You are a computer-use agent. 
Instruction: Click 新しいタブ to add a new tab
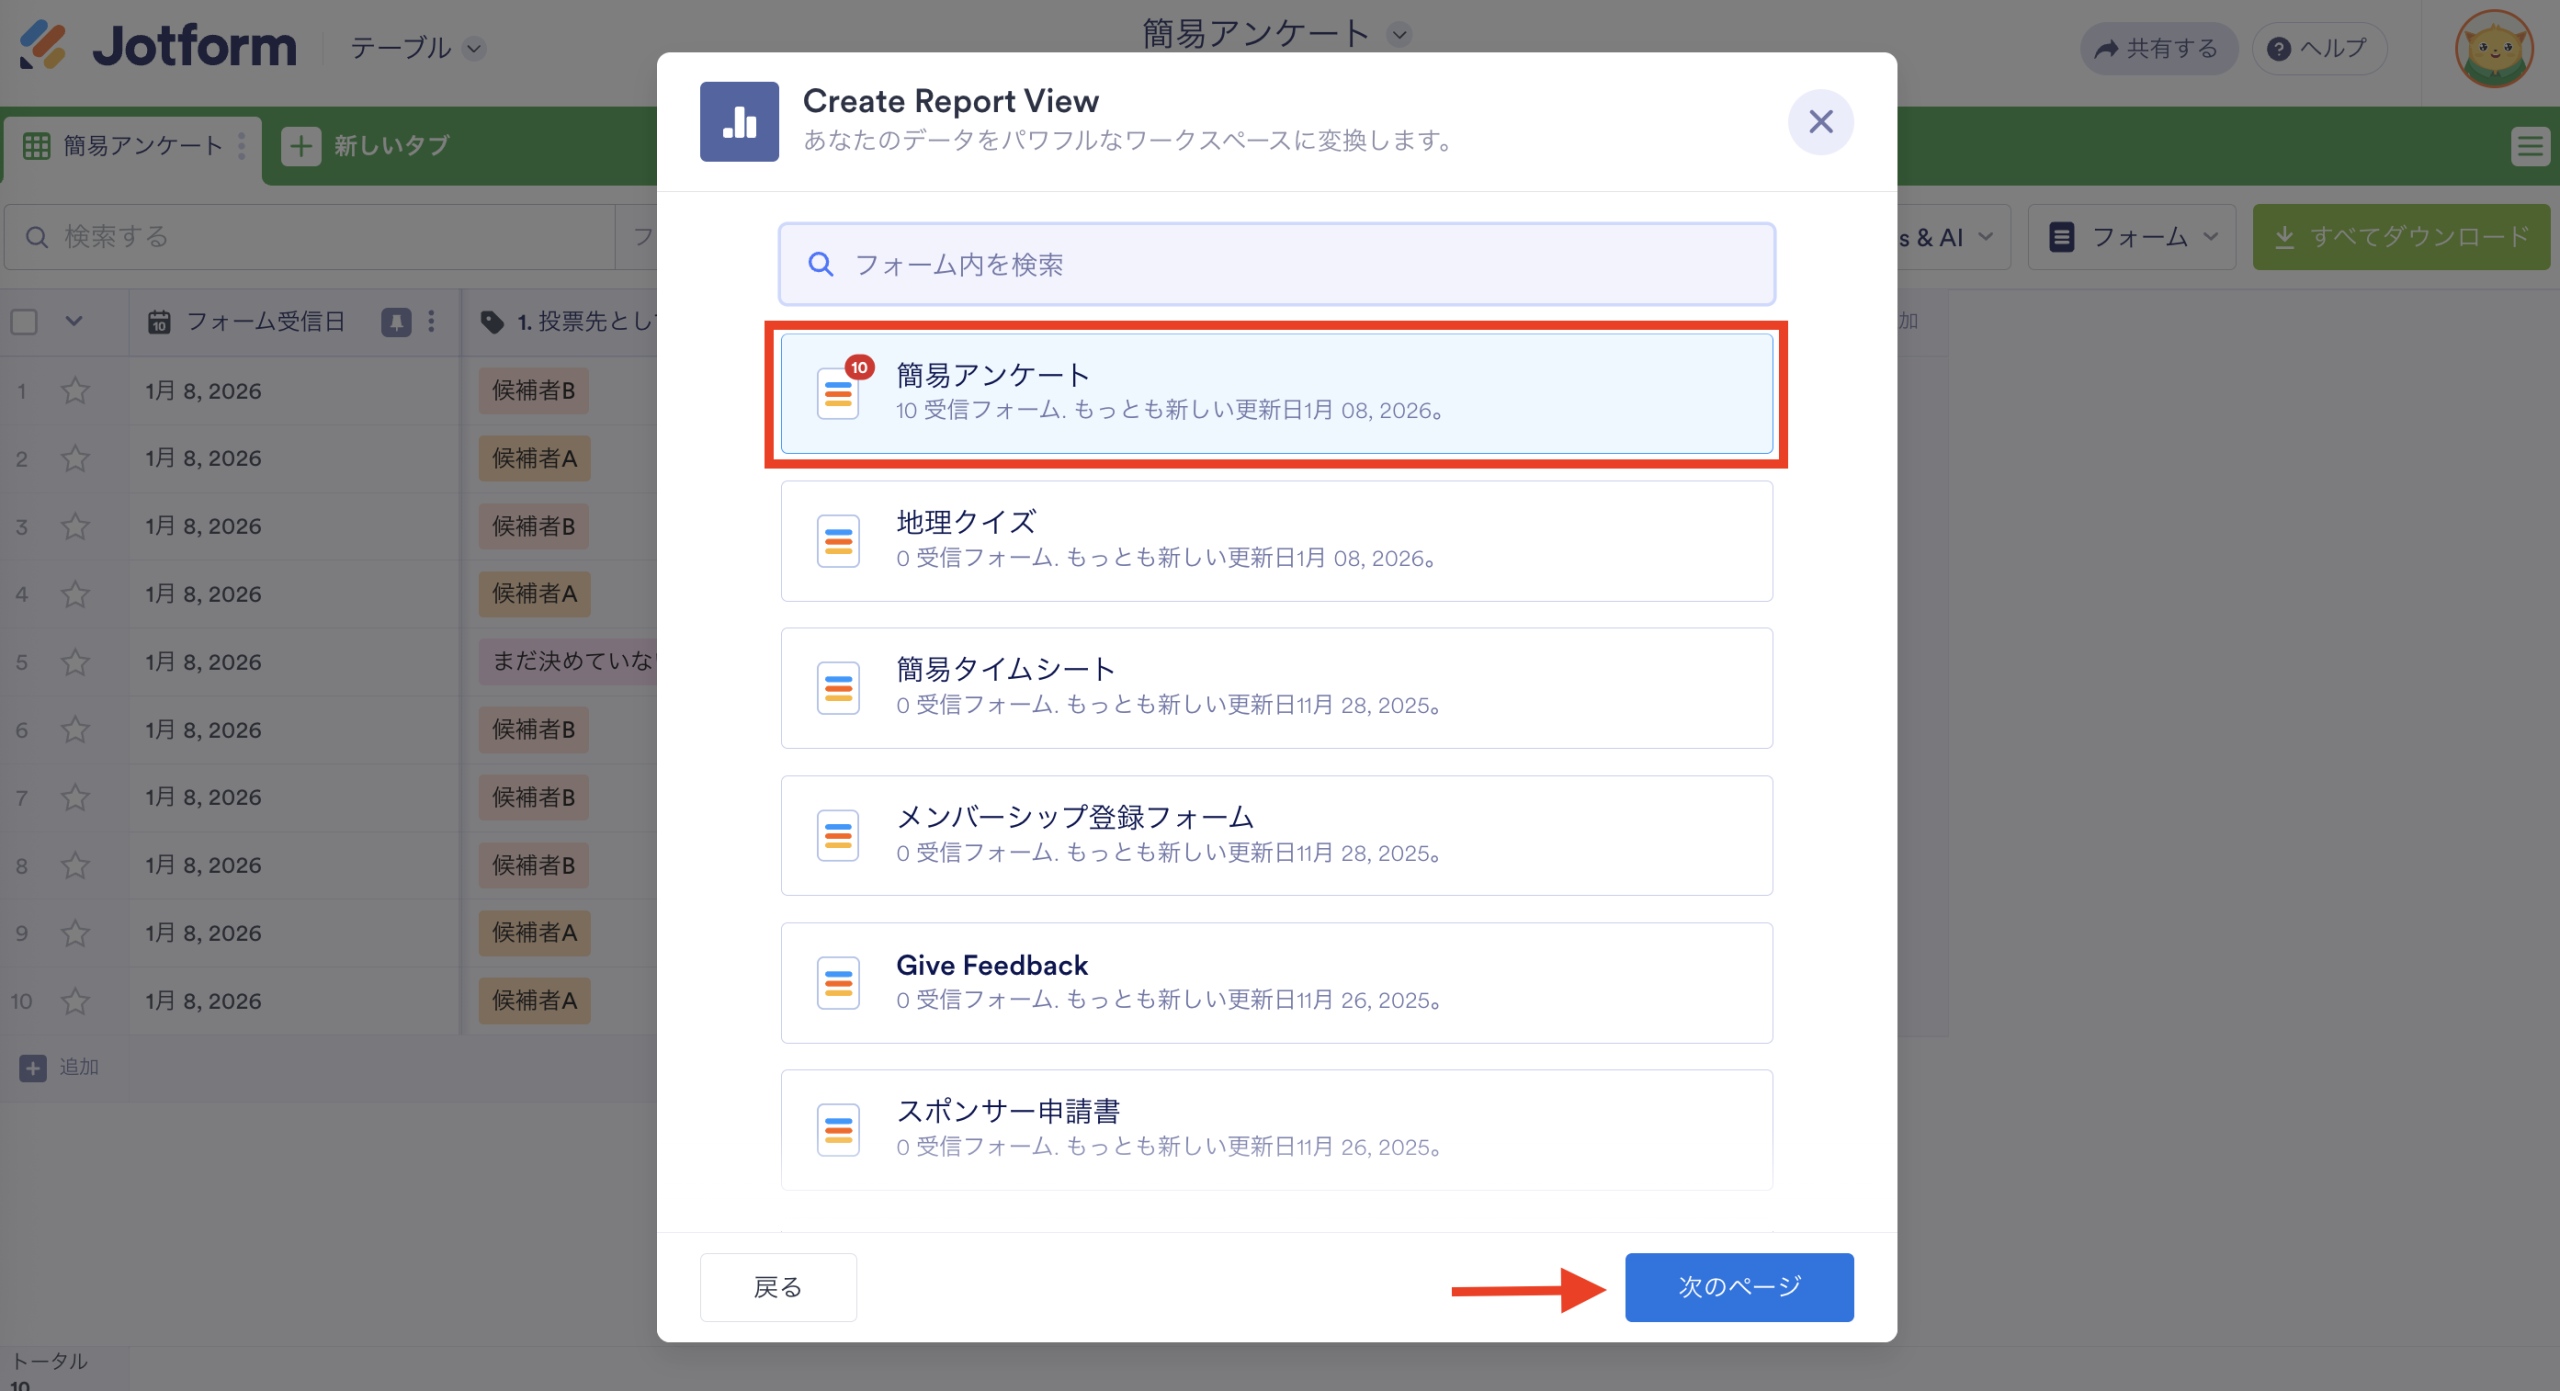[371, 146]
